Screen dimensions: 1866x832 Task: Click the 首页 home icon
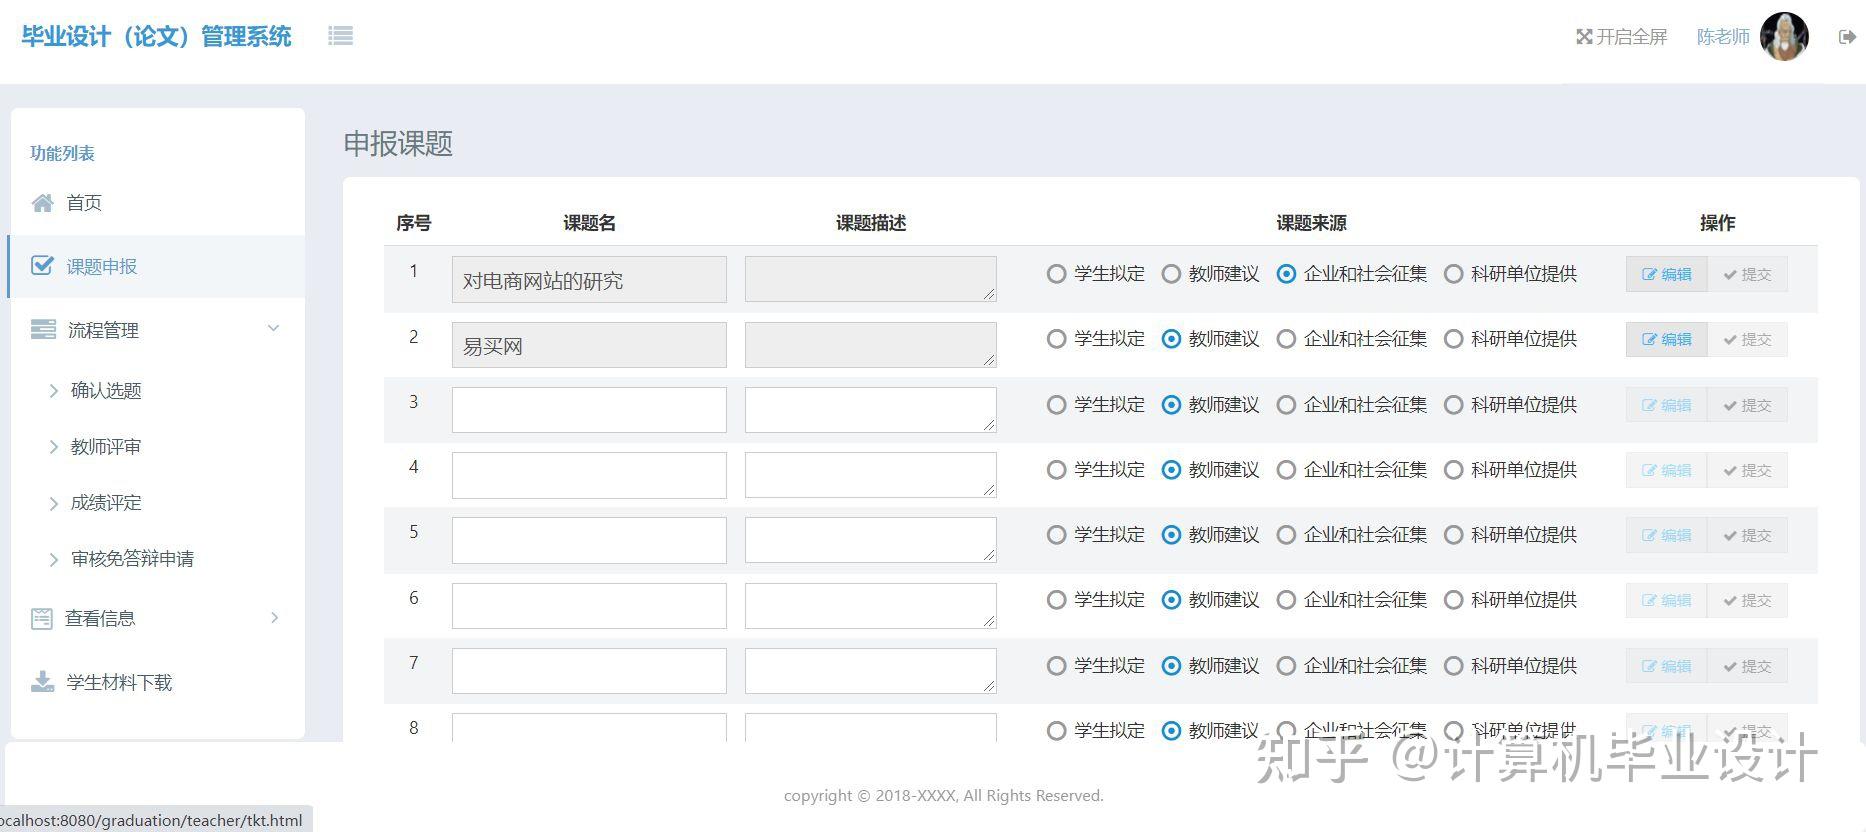42,203
